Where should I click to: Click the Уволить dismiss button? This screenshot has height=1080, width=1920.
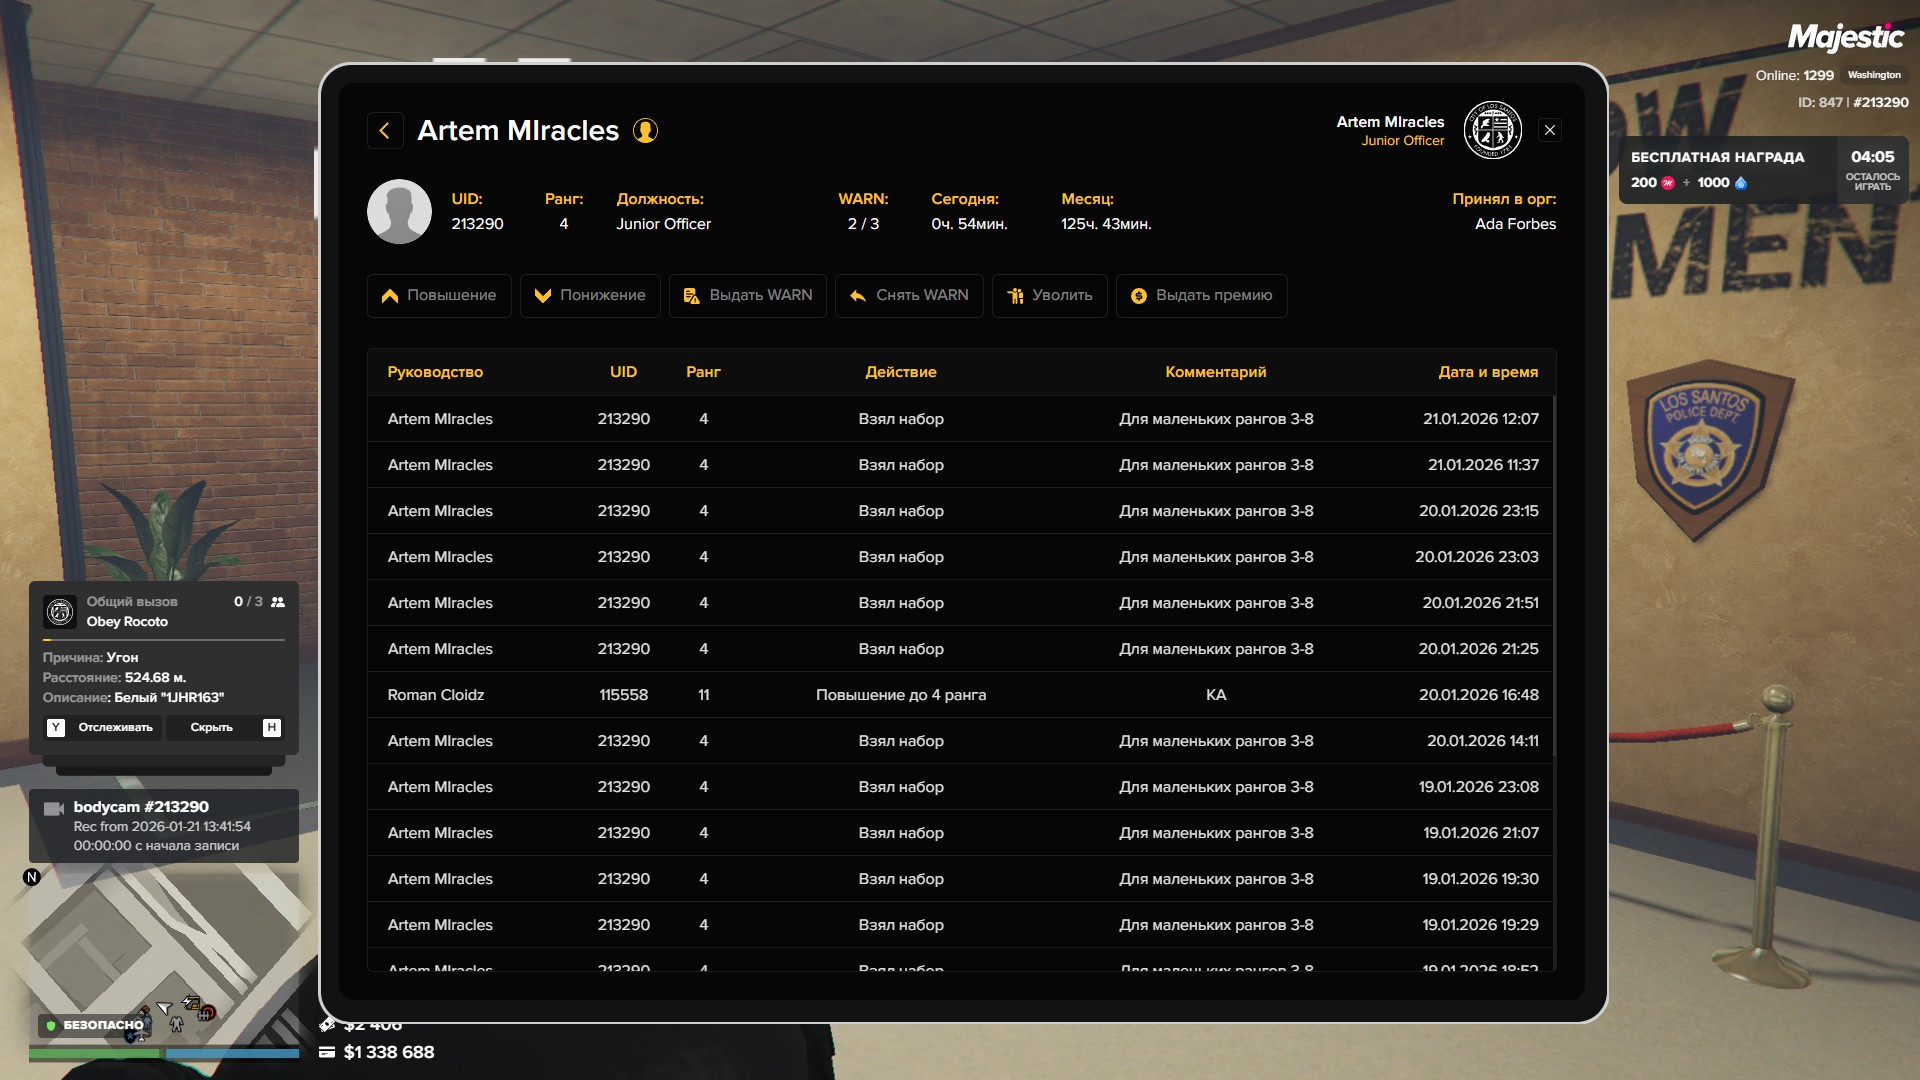click(1049, 296)
